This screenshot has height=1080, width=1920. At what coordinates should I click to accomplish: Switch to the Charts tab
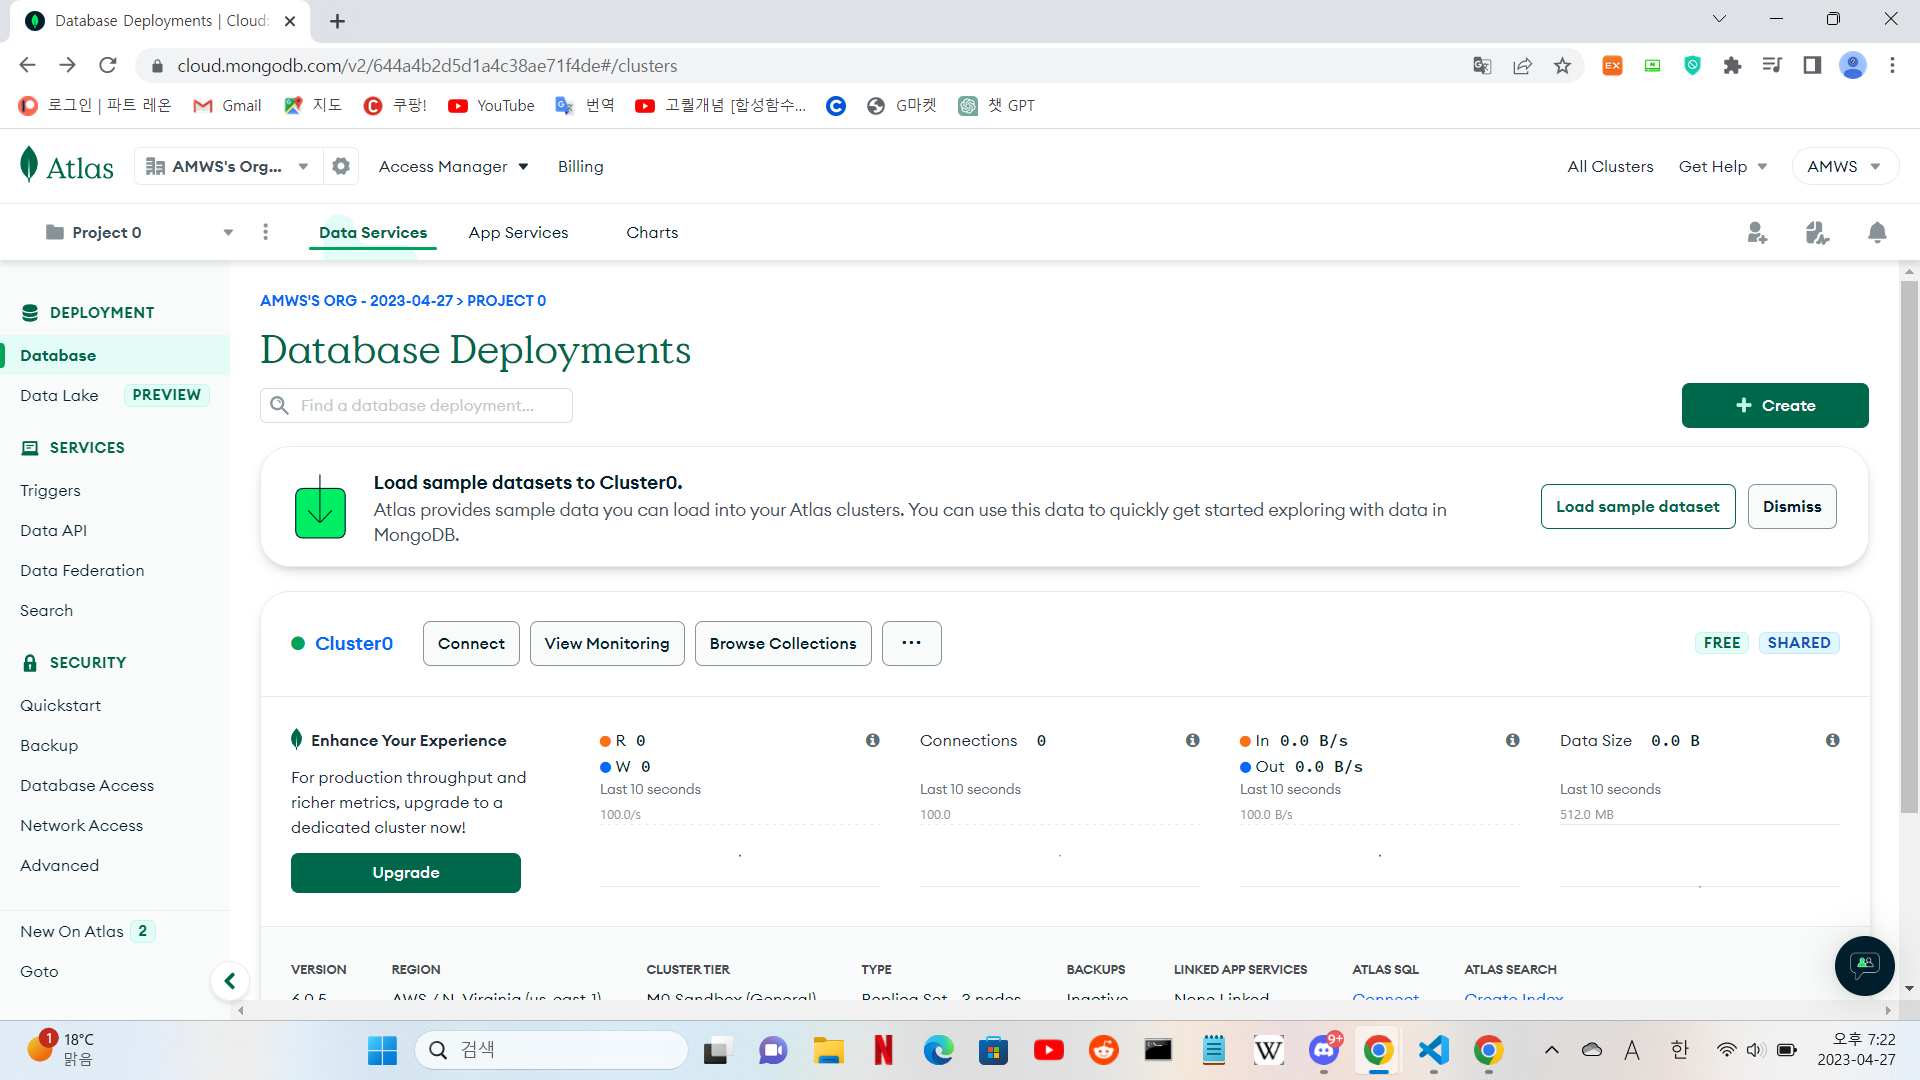click(x=652, y=233)
